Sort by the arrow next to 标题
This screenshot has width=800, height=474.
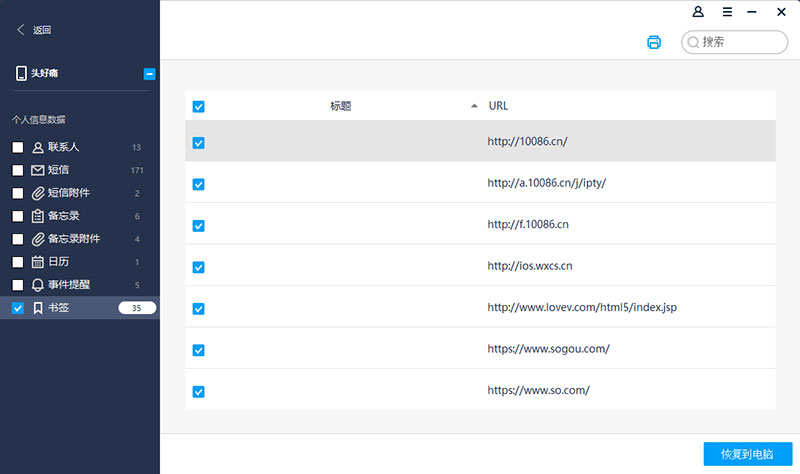point(474,106)
